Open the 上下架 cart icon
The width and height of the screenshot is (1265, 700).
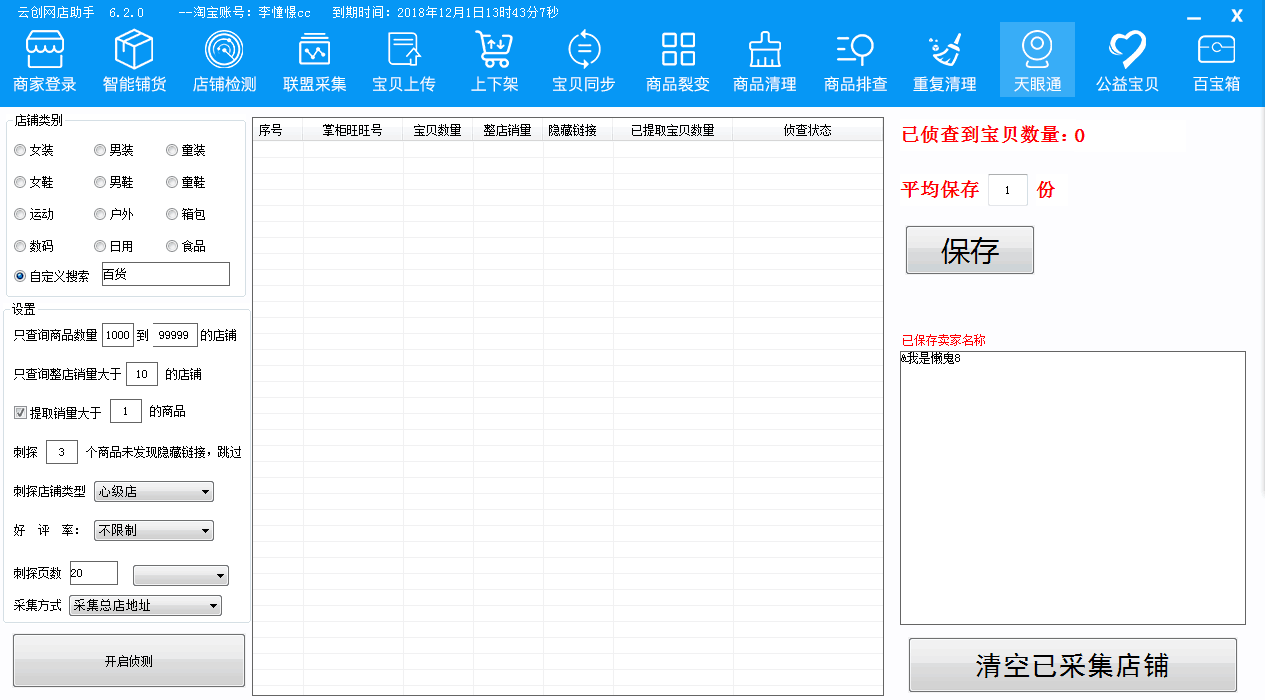coord(495,61)
